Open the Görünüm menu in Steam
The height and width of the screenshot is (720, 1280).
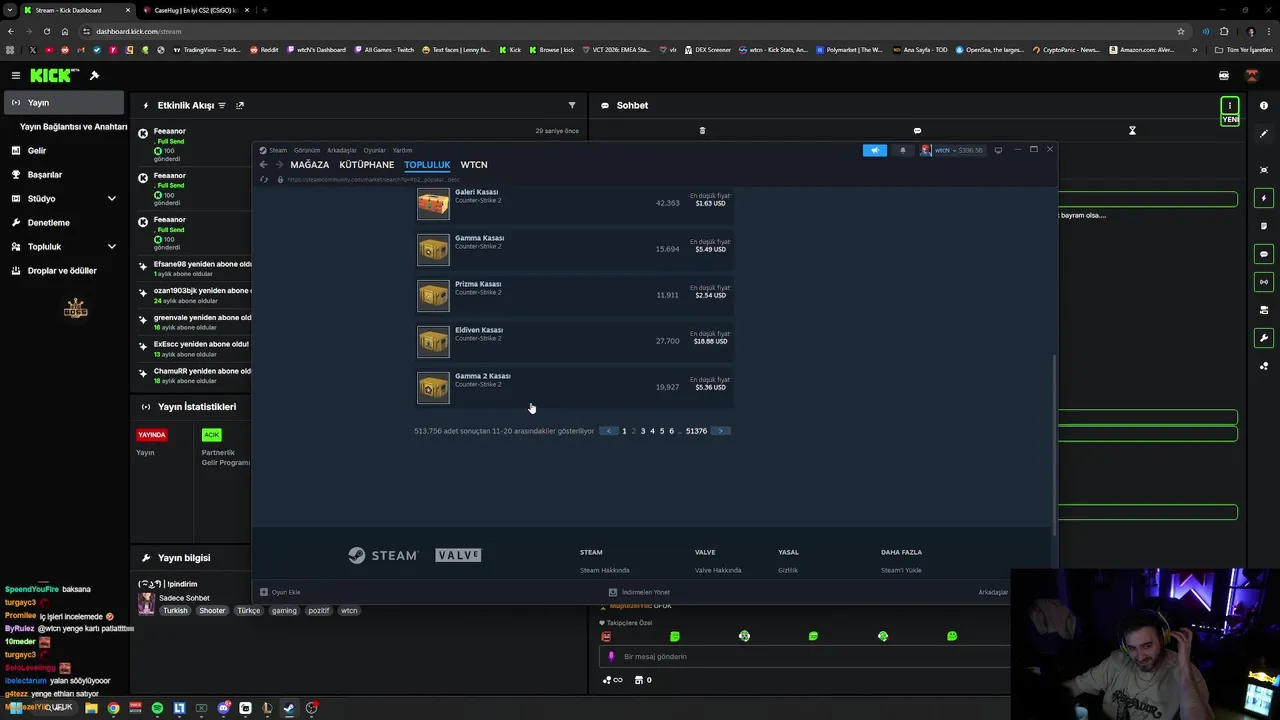(307, 150)
